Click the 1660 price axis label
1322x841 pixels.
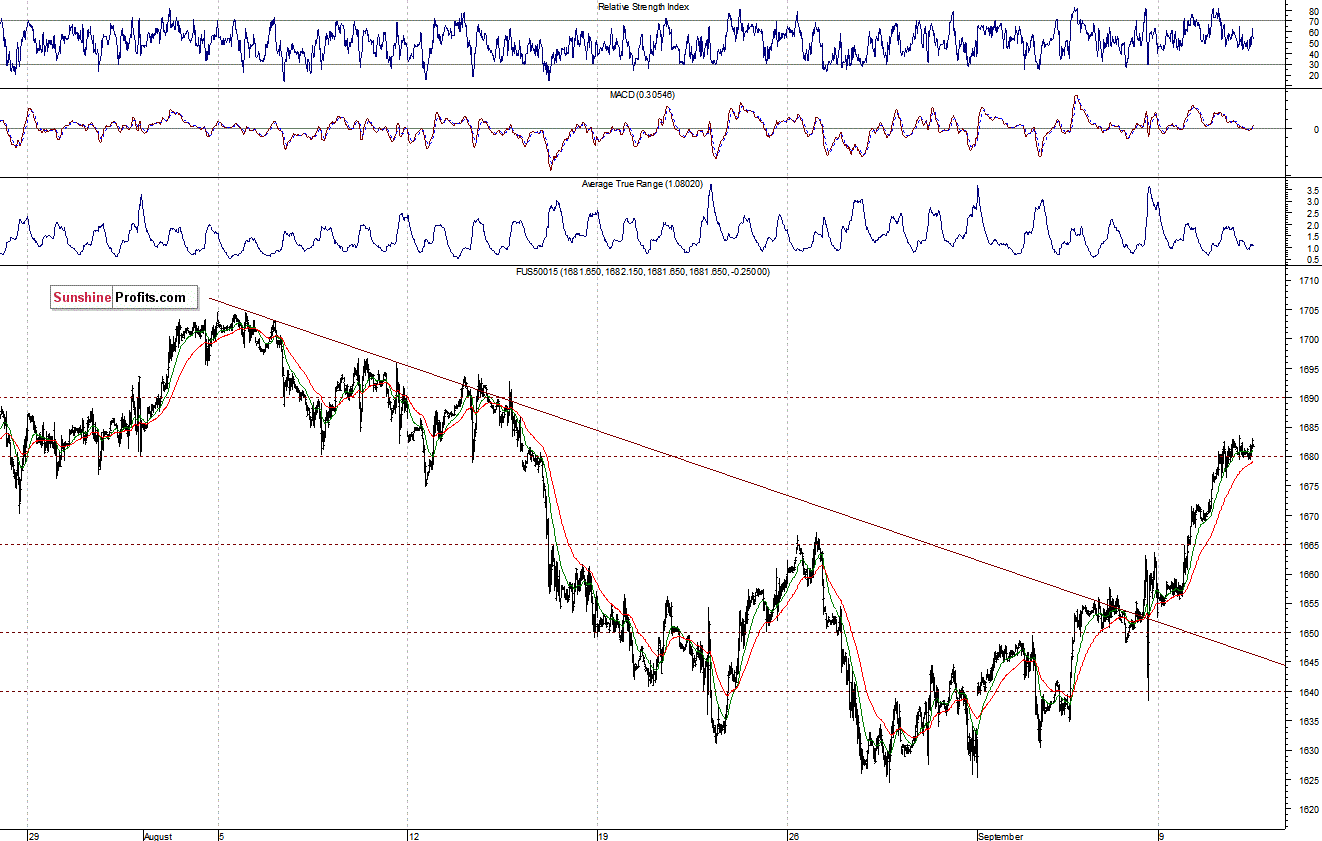tap(1308, 575)
